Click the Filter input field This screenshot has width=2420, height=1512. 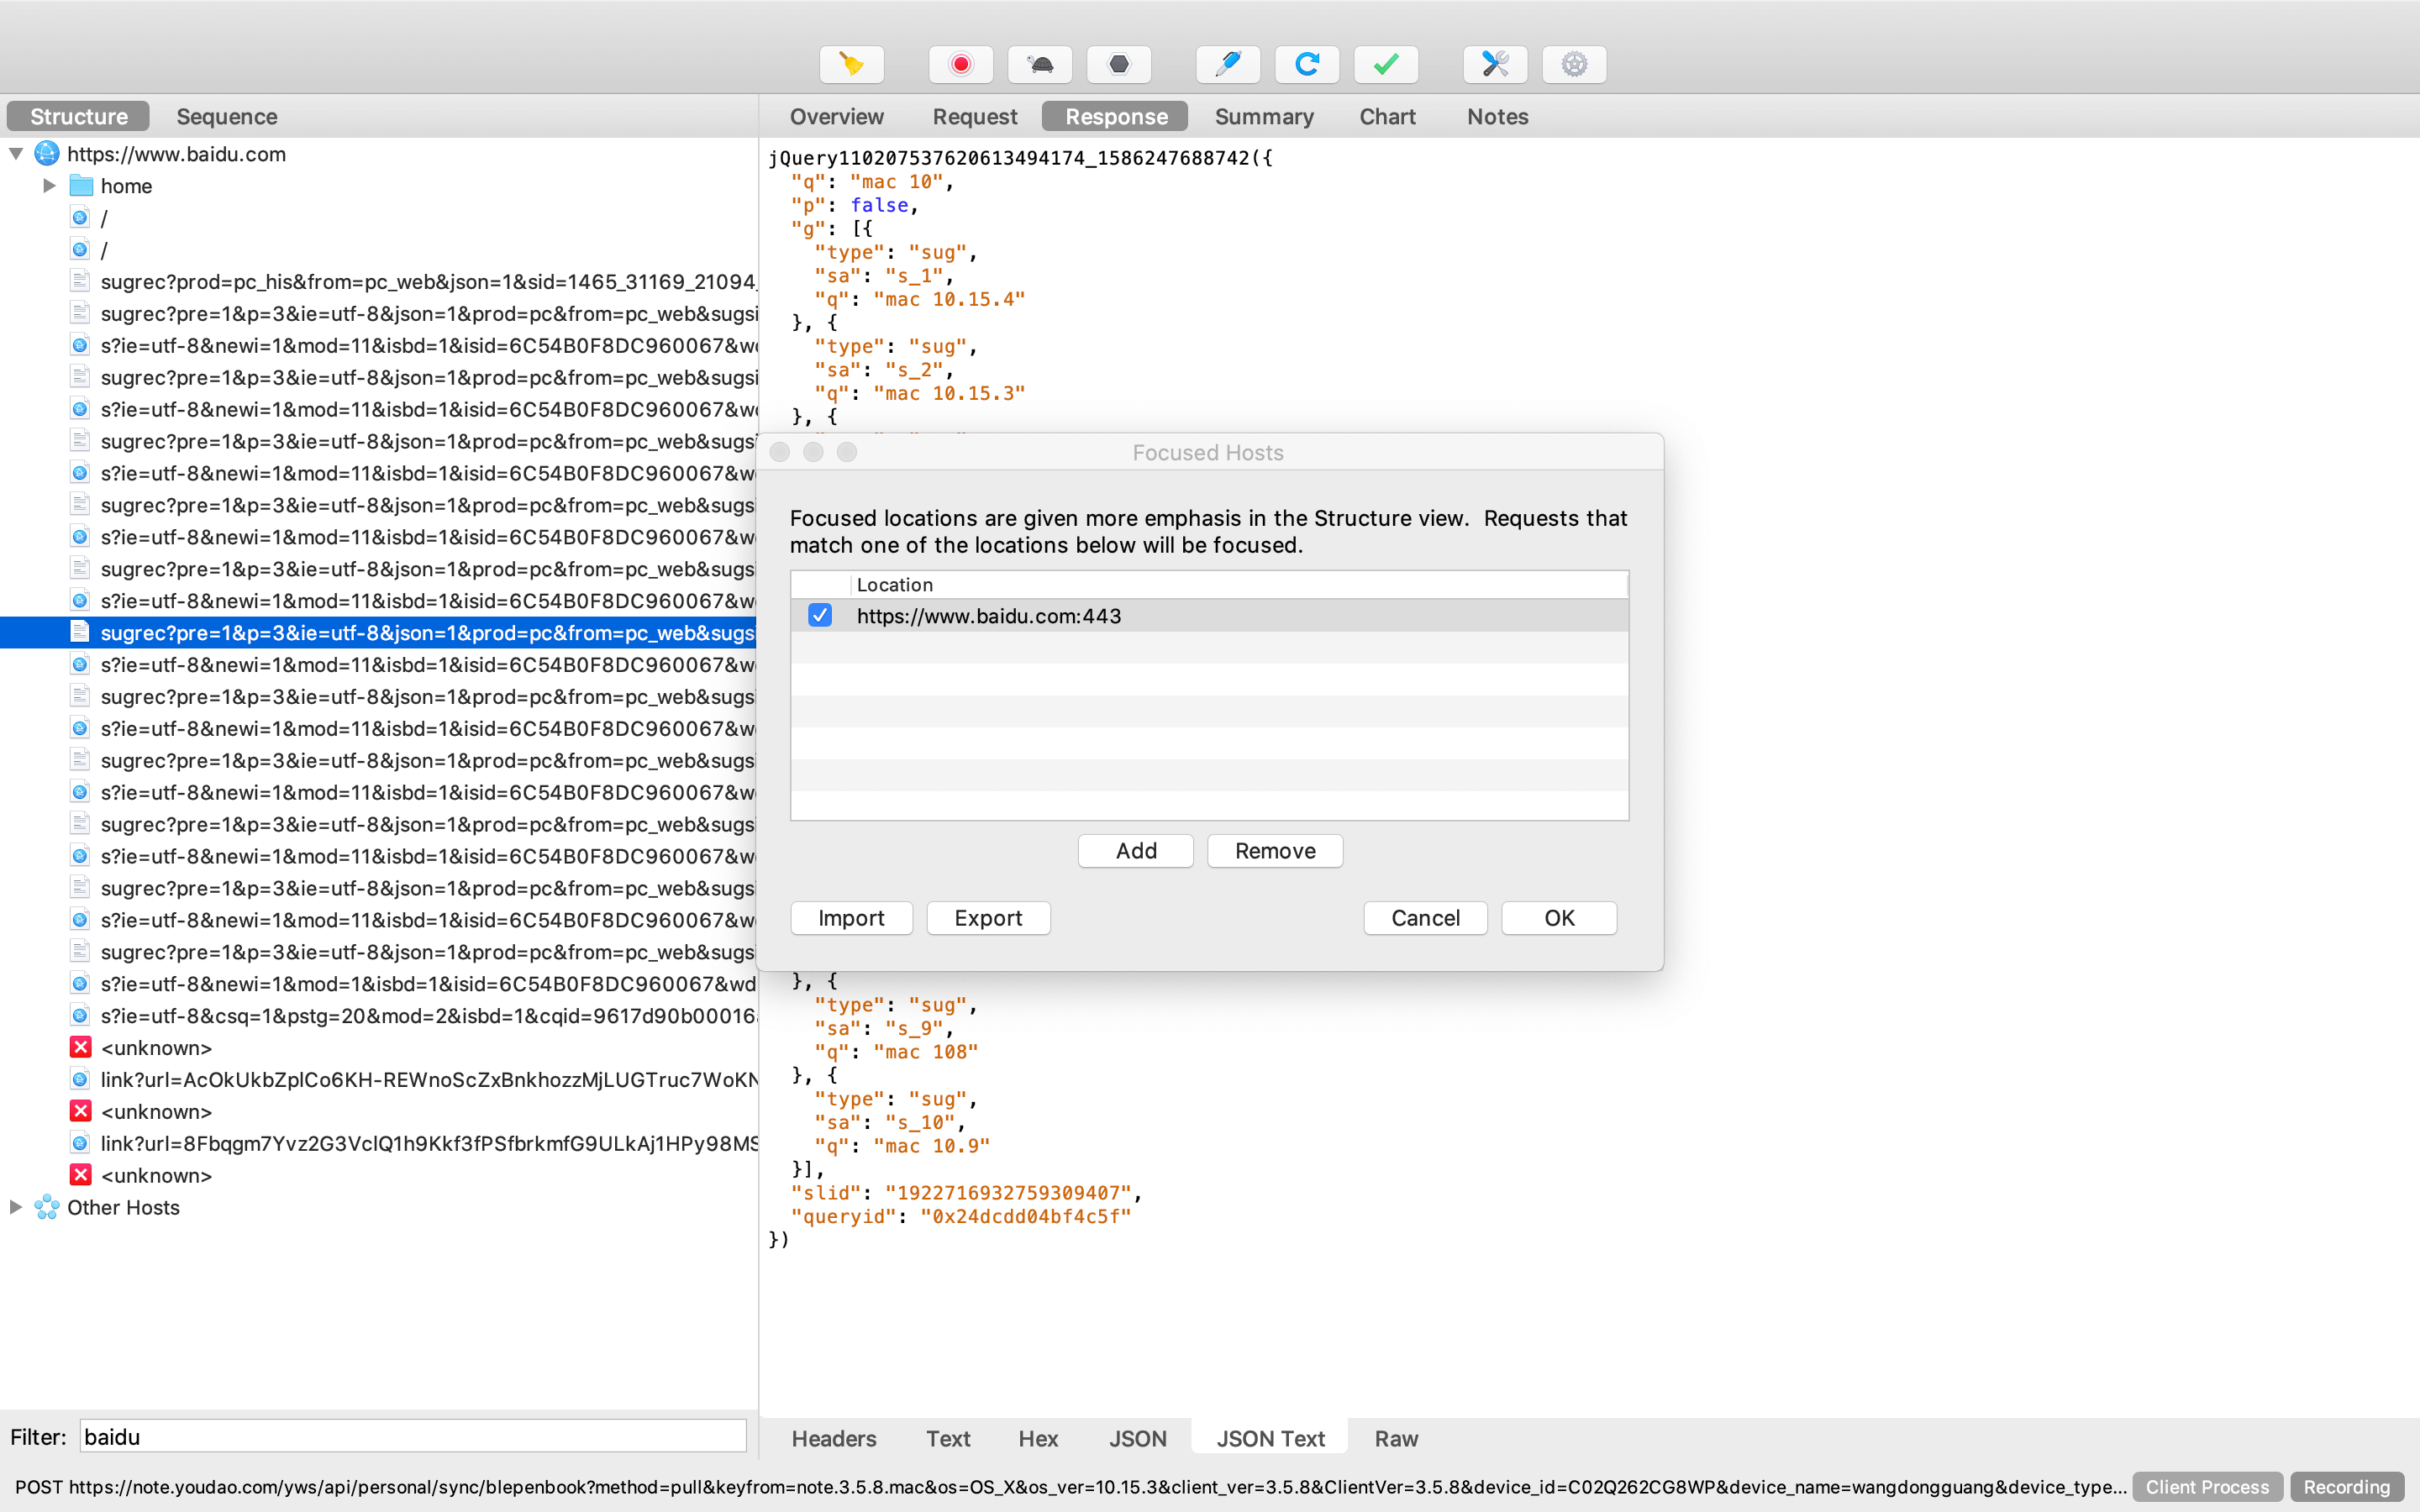click(x=411, y=1437)
